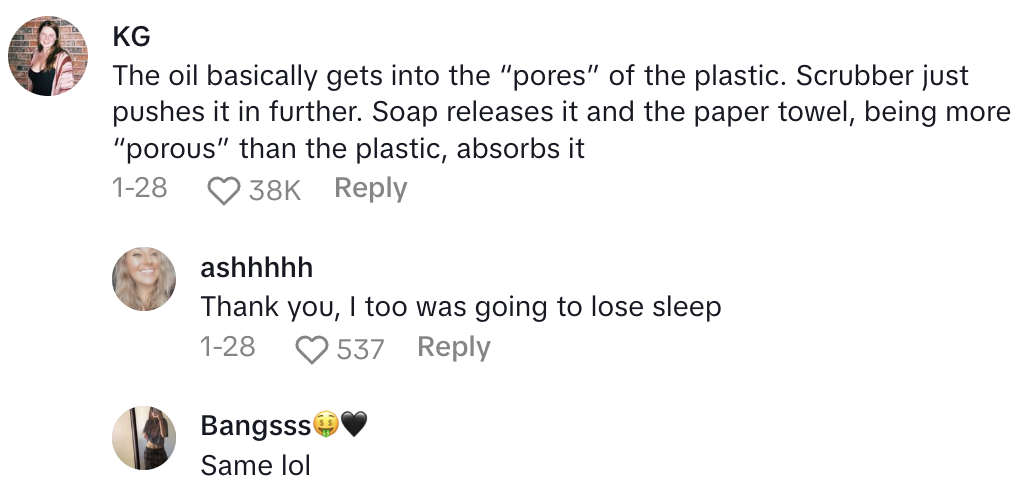The width and height of the screenshot is (1032, 484).
Task: Click the "Same lol" comment text
Action: [x=255, y=465]
